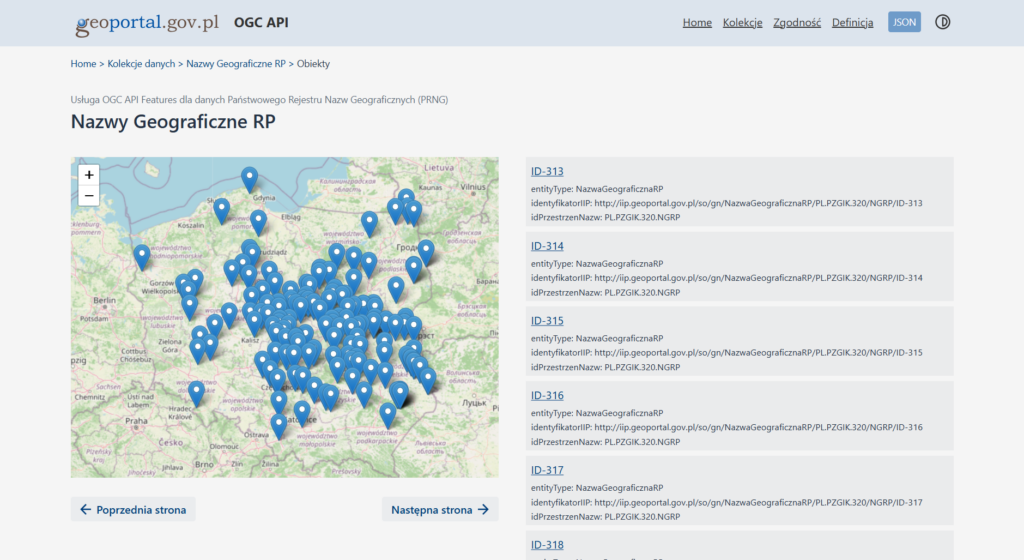Click the map marker near Gdynia
The image size is (1024, 560).
click(x=249, y=179)
